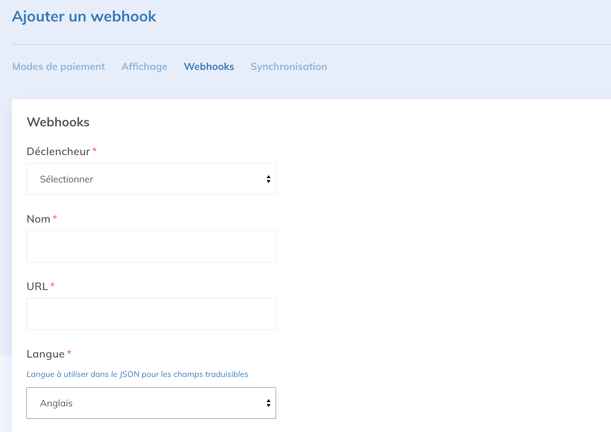Open the Déclencheur dropdown showing Sélectionner
This screenshot has height=432, width=611.
pyautogui.click(x=150, y=179)
